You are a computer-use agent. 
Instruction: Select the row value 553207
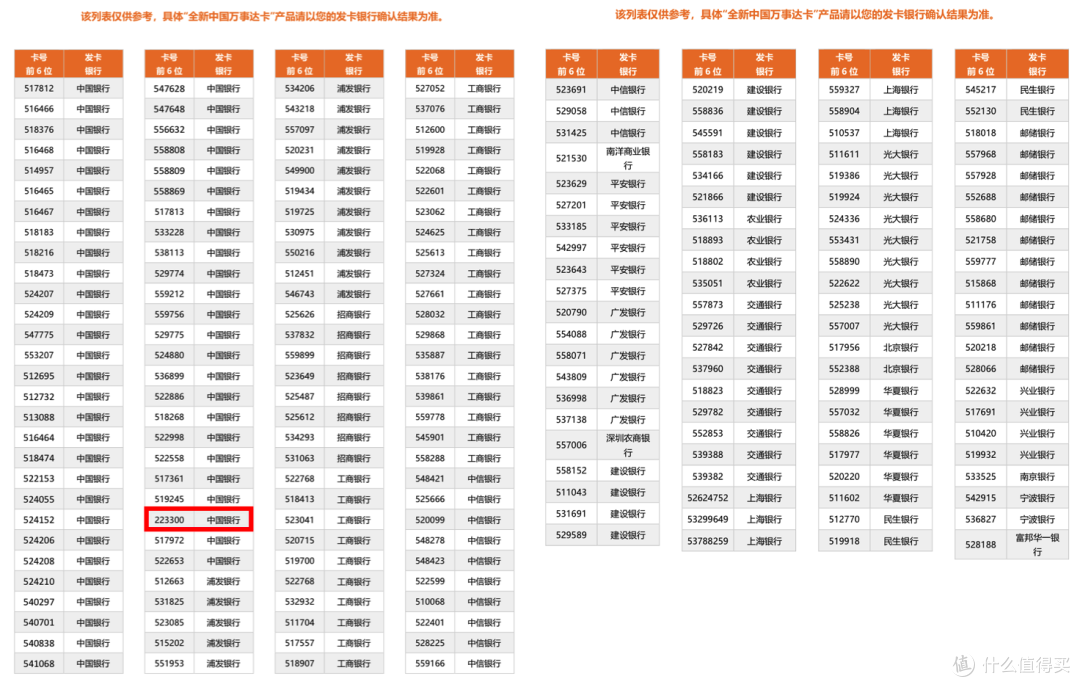pos(39,355)
